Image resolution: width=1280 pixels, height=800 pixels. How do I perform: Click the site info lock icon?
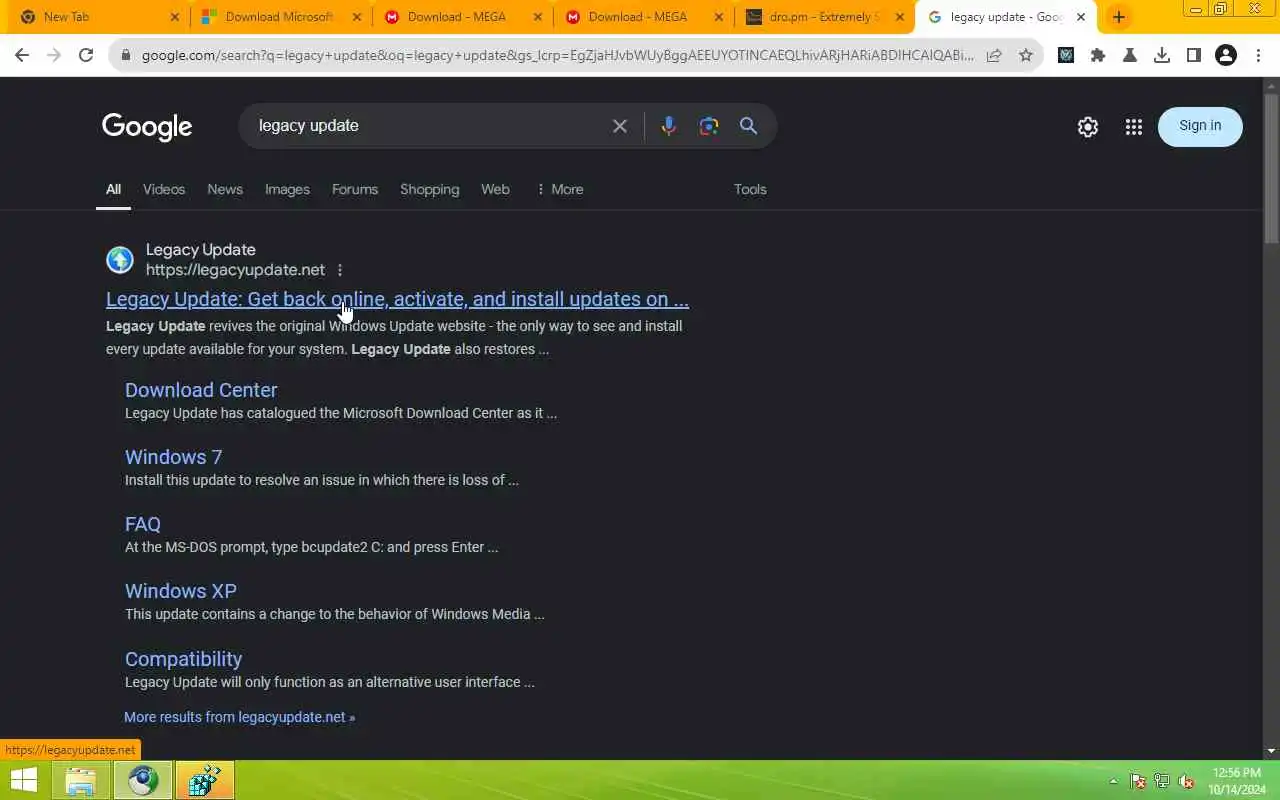(x=125, y=56)
